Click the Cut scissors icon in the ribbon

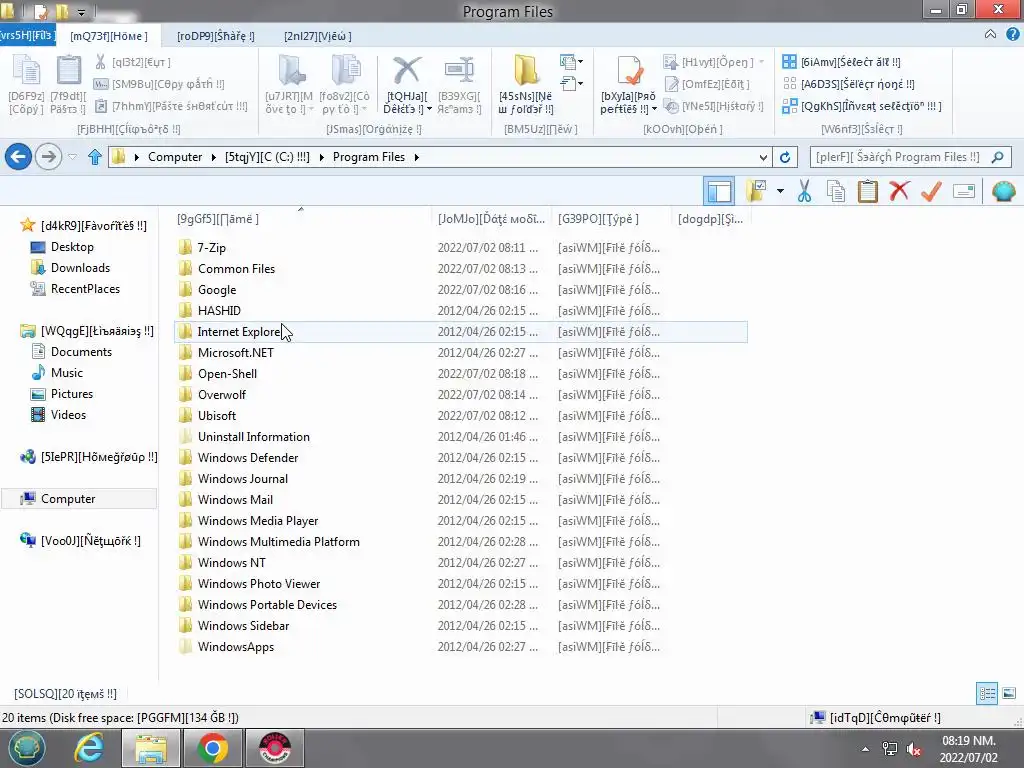coord(100,62)
